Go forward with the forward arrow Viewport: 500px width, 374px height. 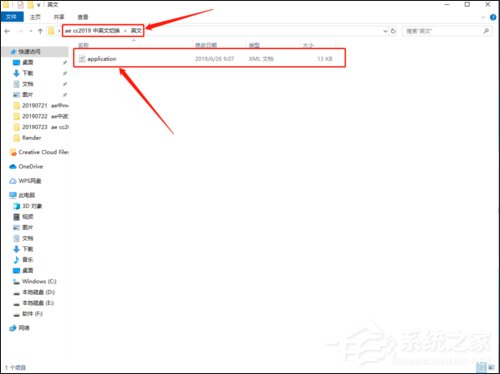(x=21, y=31)
